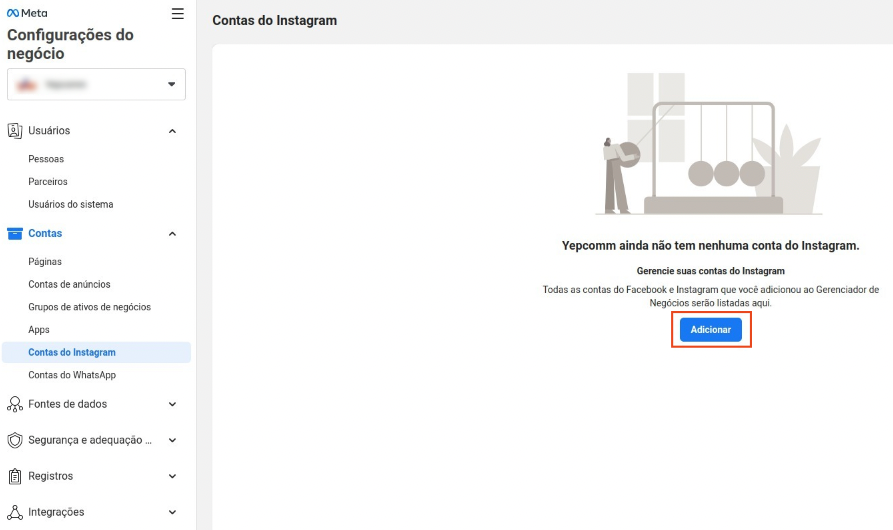Collapse the Contas section chevron
893x530 pixels.
(172, 234)
